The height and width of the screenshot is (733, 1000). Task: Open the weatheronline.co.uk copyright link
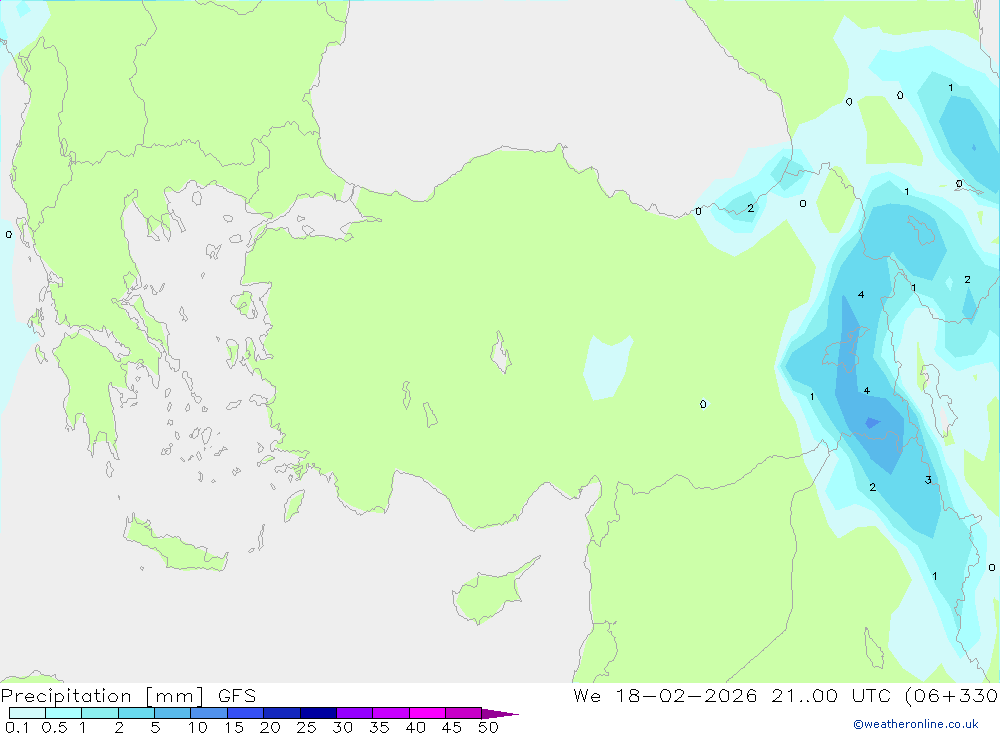pyautogui.click(x=916, y=724)
